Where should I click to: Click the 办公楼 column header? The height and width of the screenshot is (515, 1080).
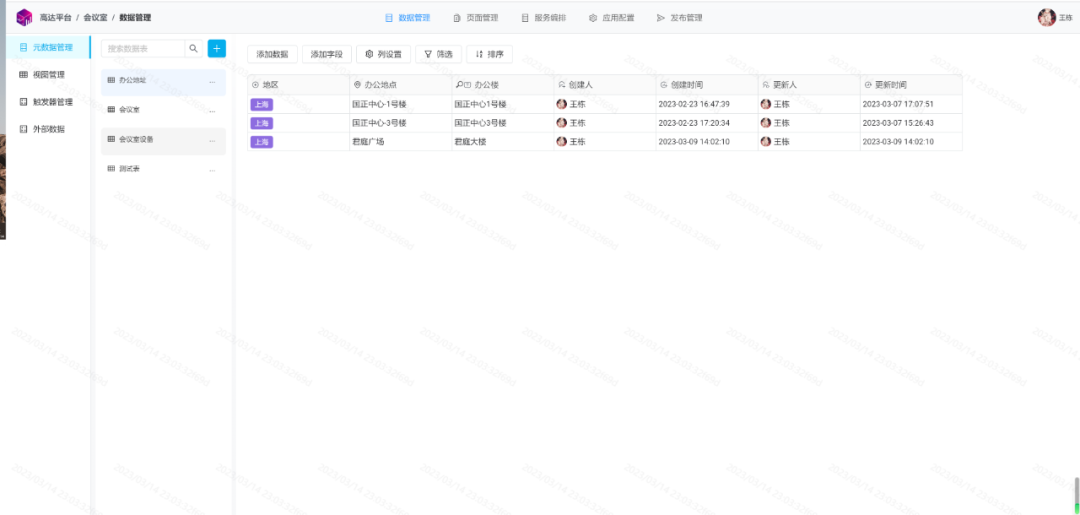[x=502, y=85]
